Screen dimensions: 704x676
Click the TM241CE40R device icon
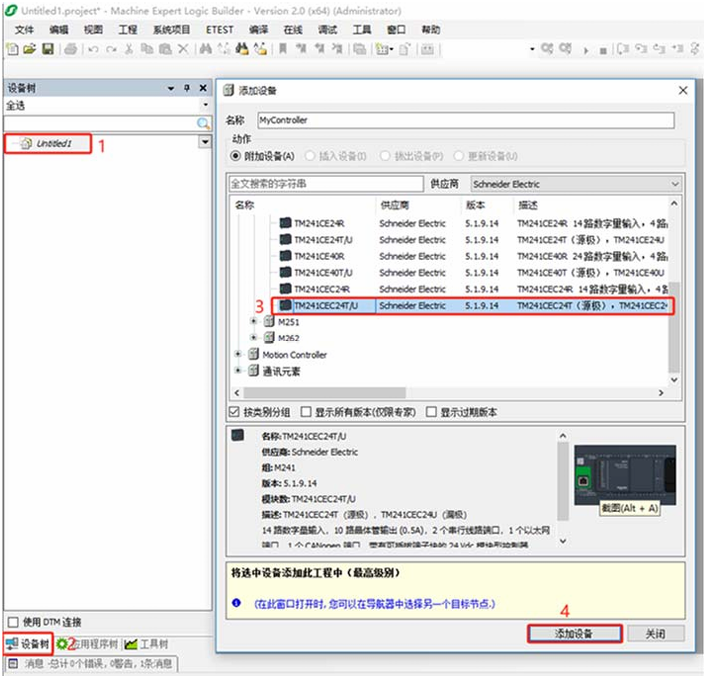[286, 256]
